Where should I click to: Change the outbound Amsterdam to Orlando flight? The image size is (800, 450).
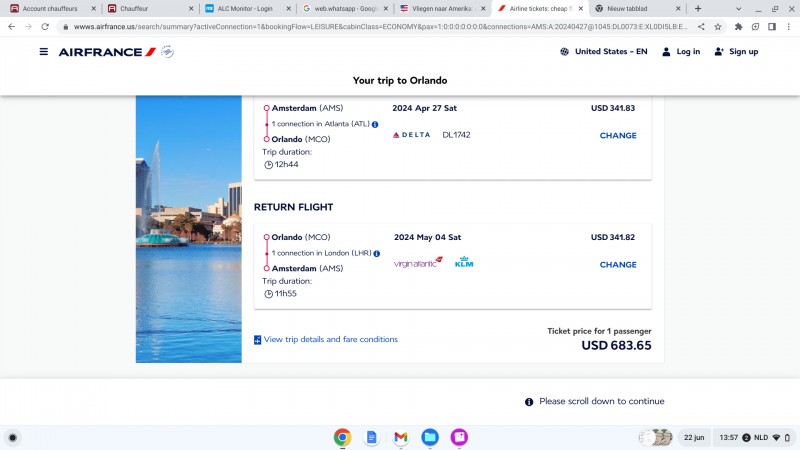tap(618, 136)
